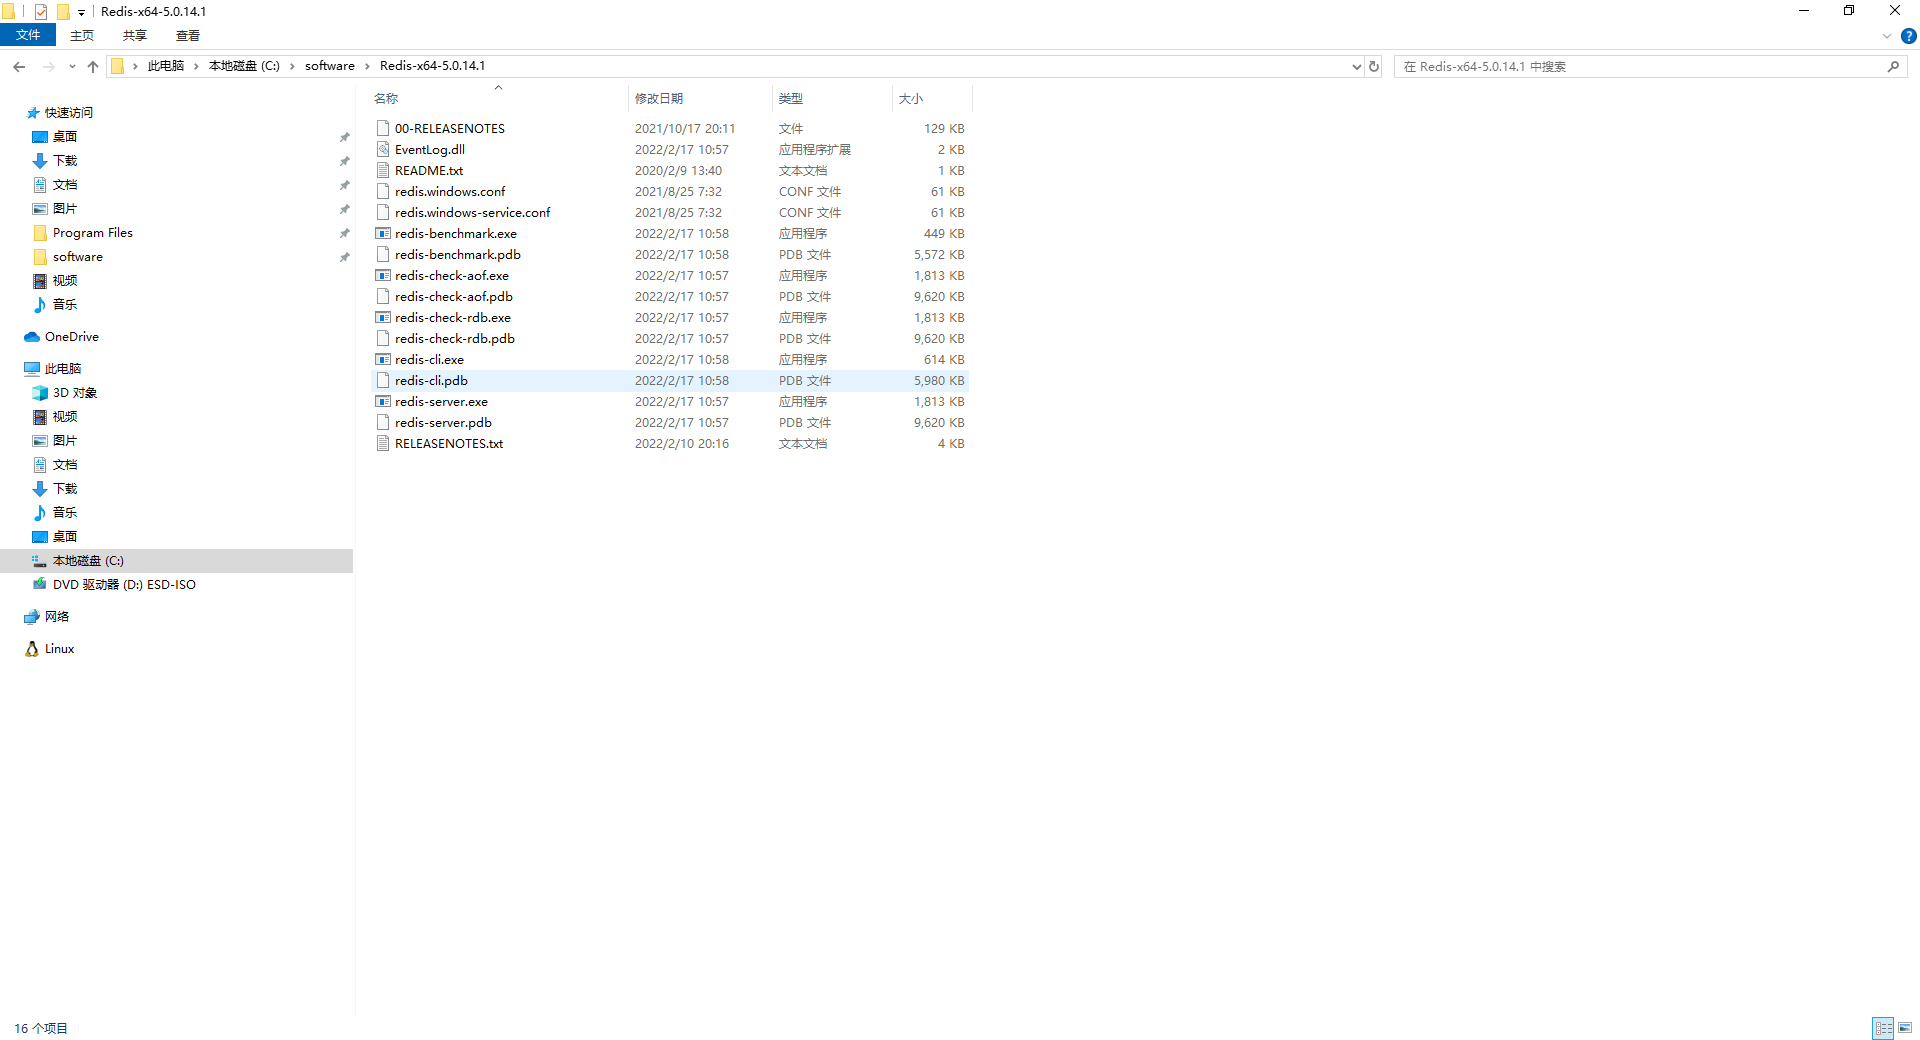1920x1040 pixels.
Task: Navigate to 此电脑 in the address bar
Action: (x=166, y=67)
